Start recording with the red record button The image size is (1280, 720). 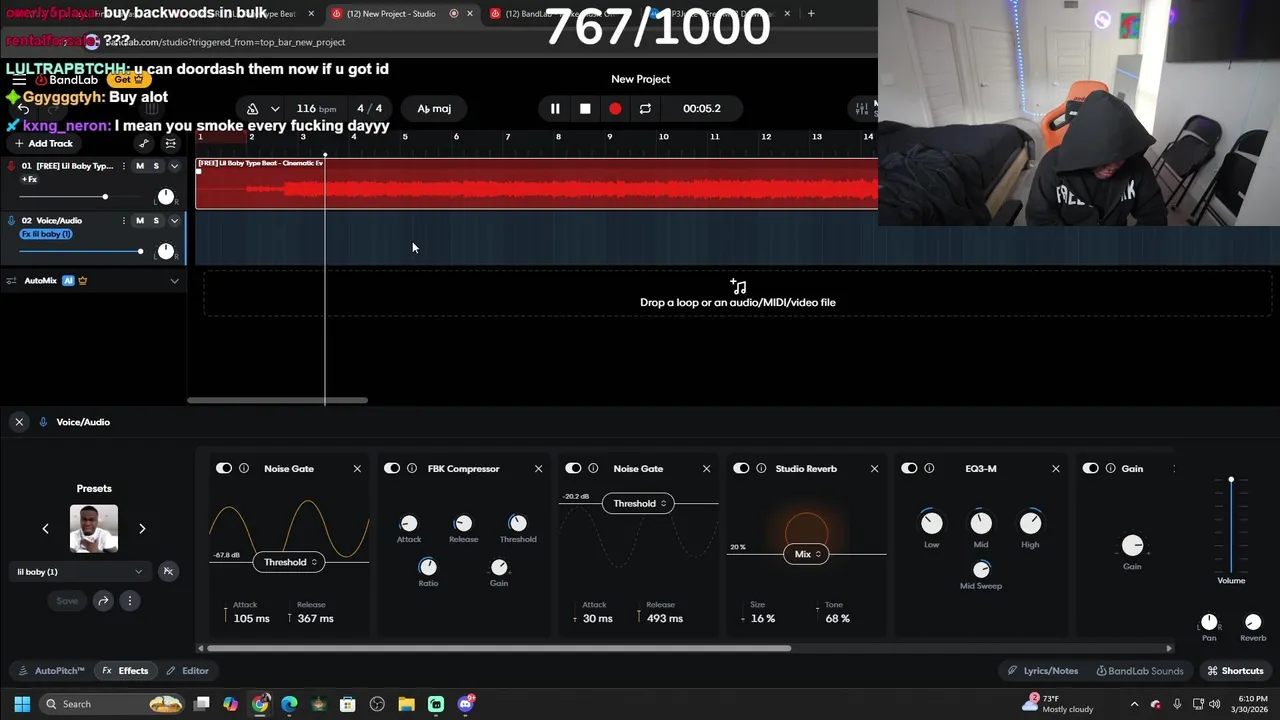point(615,109)
